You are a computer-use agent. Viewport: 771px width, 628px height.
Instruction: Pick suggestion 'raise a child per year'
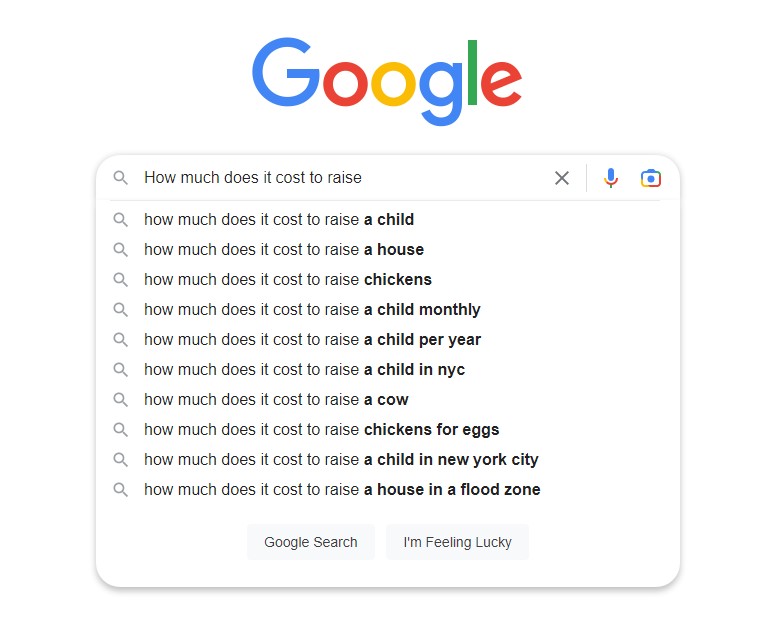tap(387, 339)
